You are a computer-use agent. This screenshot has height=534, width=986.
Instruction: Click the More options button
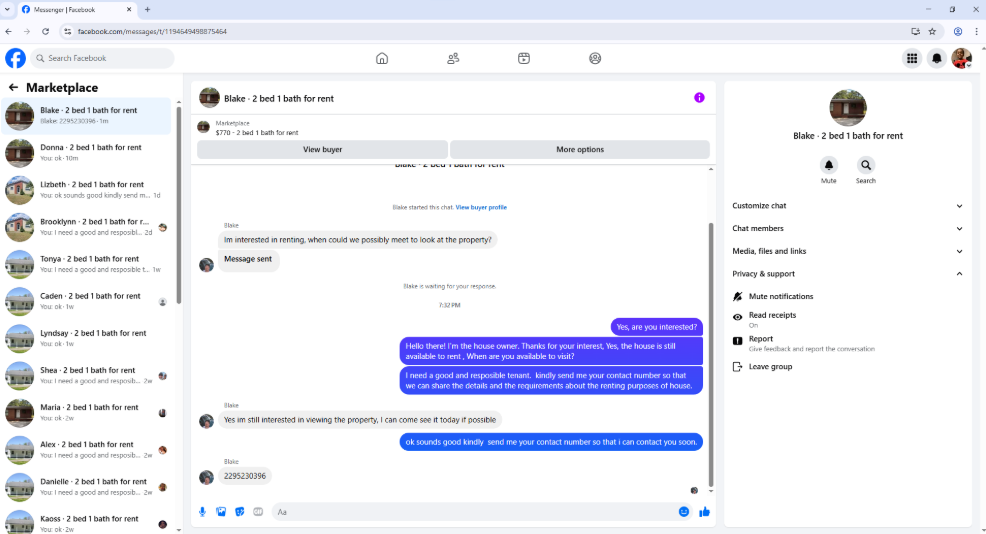580,150
